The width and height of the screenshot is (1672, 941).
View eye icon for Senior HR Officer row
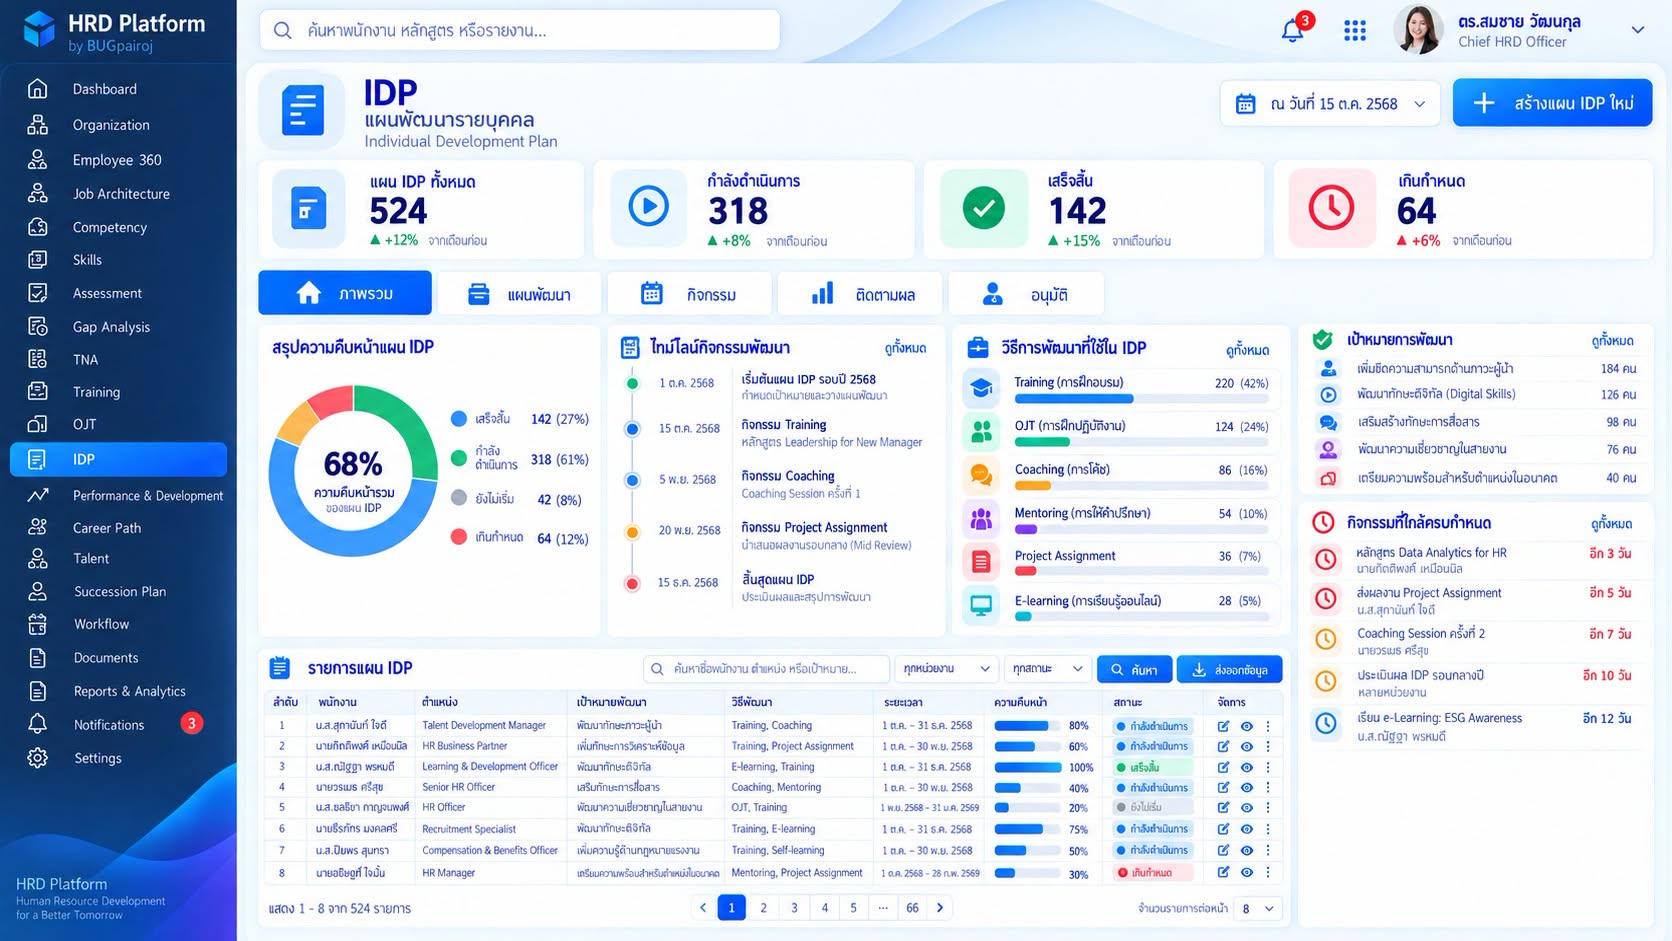1247,788
